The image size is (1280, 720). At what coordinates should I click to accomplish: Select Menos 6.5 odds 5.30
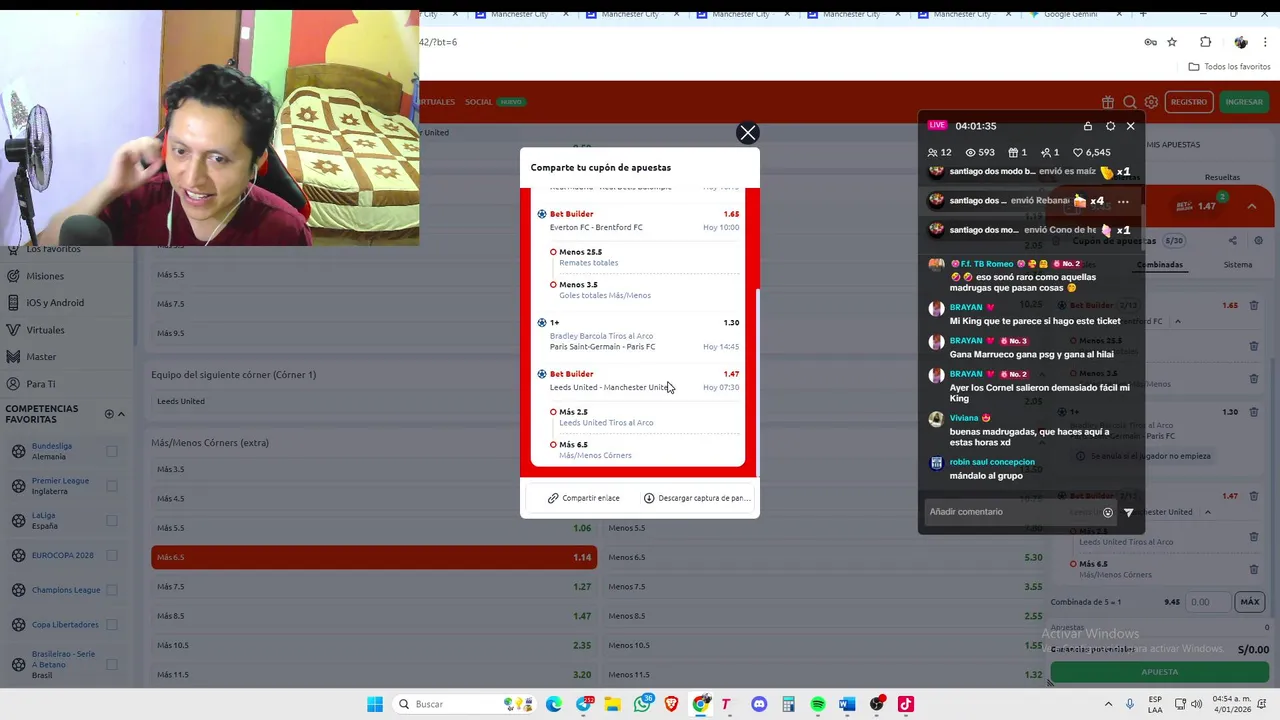tap(826, 557)
